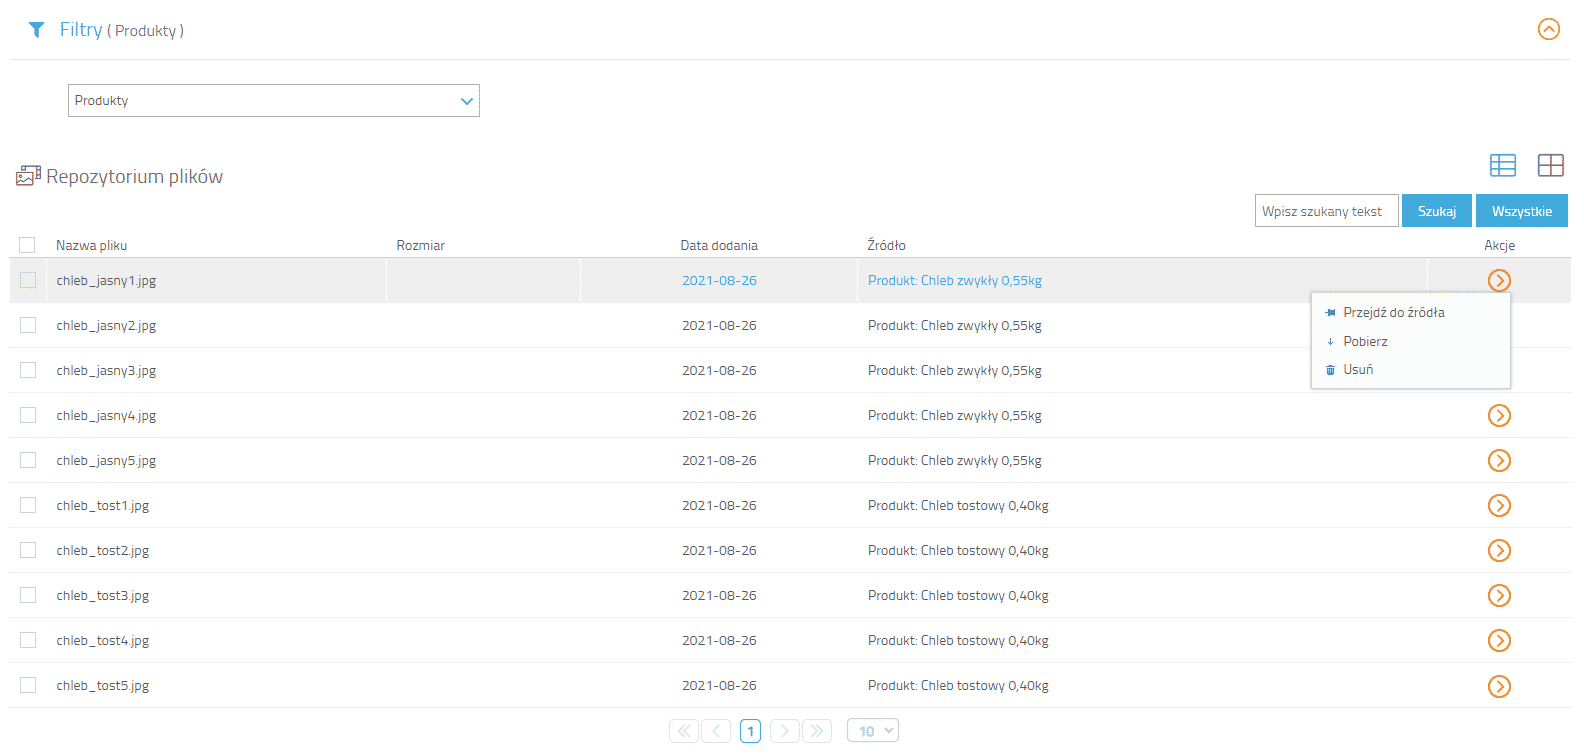The image size is (1584, 756).
Task: Click the Filtry heading text
Action: pyautogui.click(x=81, y=29)
